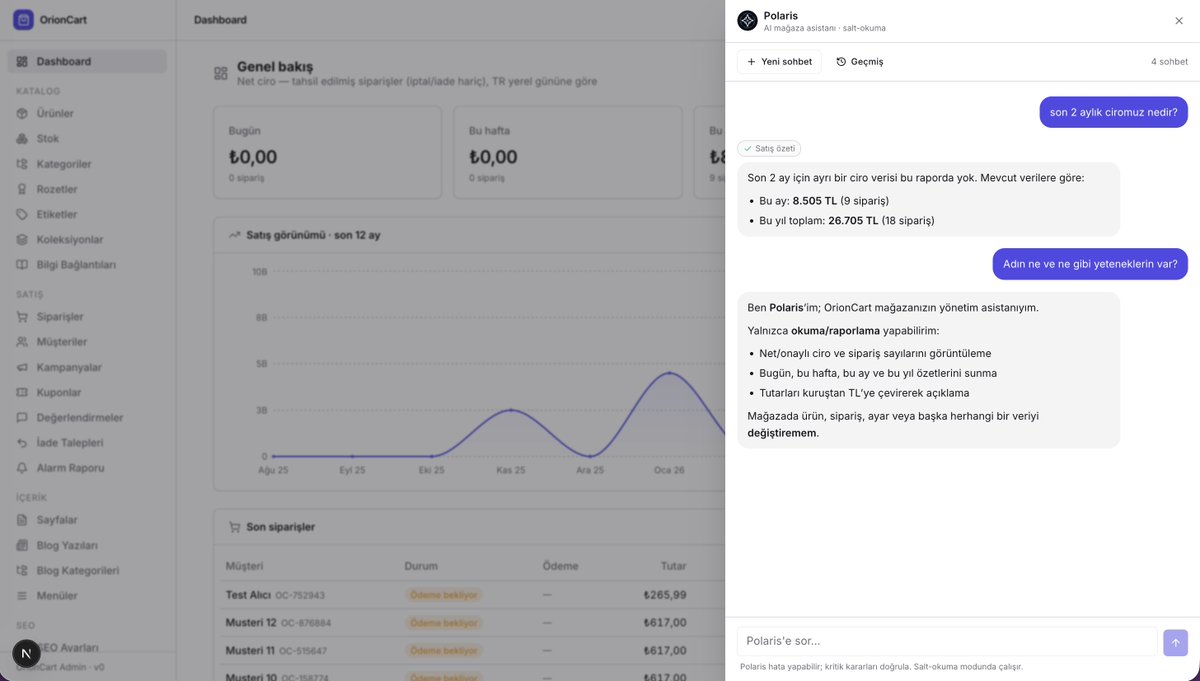Click the Test Alıcı order row
This screenshot has width=1200, height=681.
470,595
